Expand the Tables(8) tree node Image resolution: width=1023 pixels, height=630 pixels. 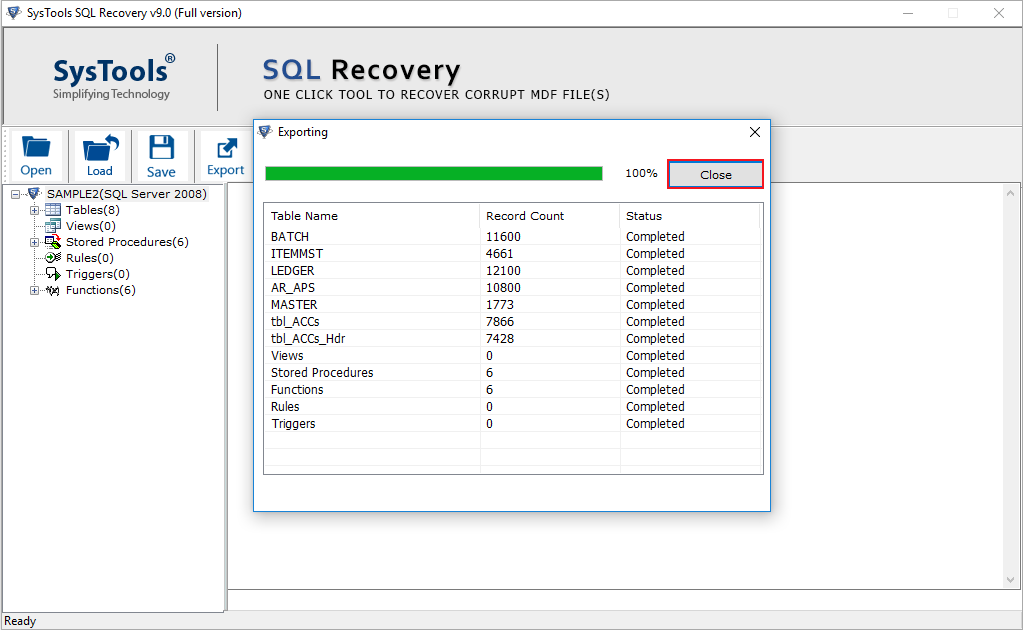tap(34, 210)
